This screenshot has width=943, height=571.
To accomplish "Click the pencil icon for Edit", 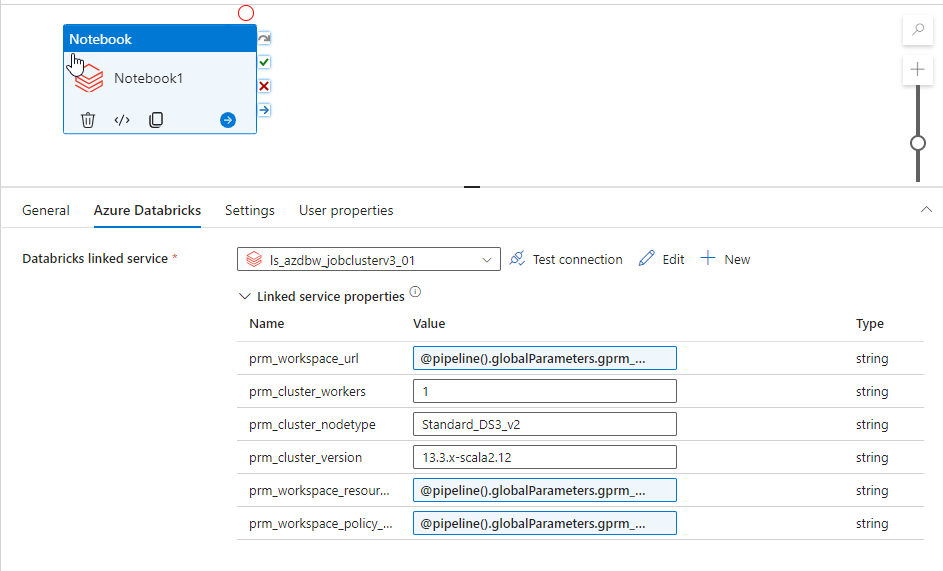I will click(x=647, y=259).
